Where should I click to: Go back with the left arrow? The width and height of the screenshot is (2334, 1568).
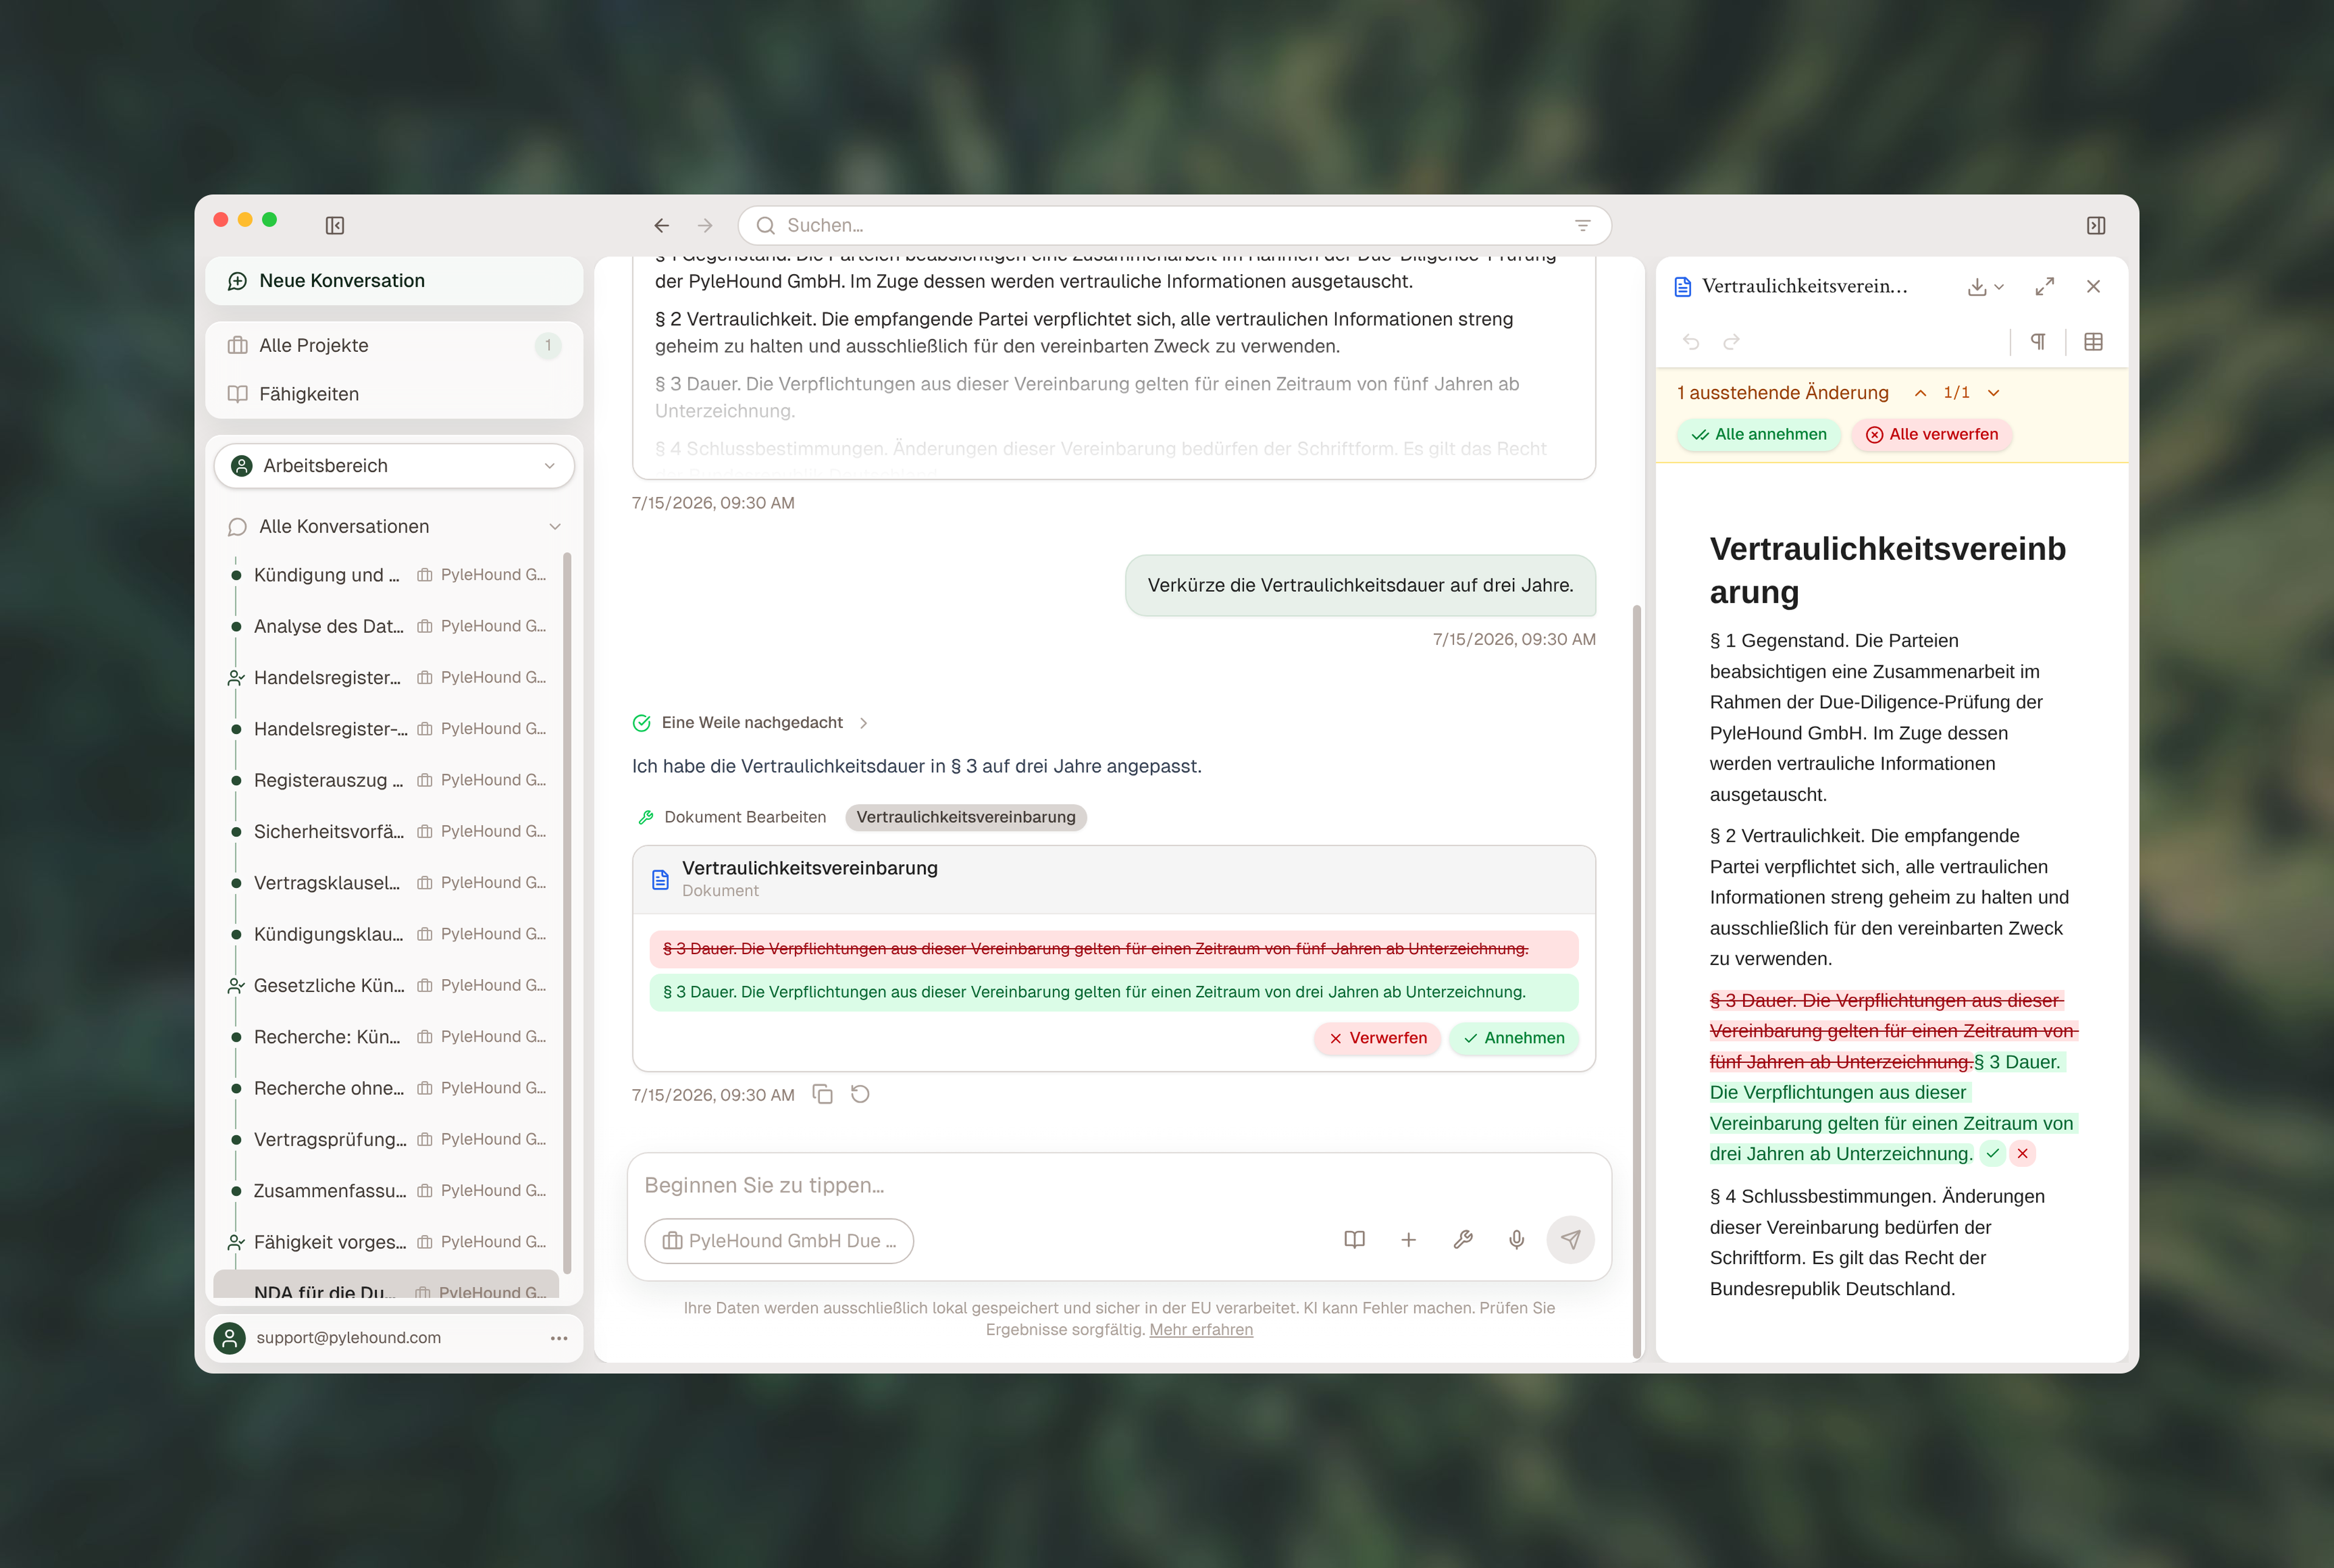click(661, 226)
